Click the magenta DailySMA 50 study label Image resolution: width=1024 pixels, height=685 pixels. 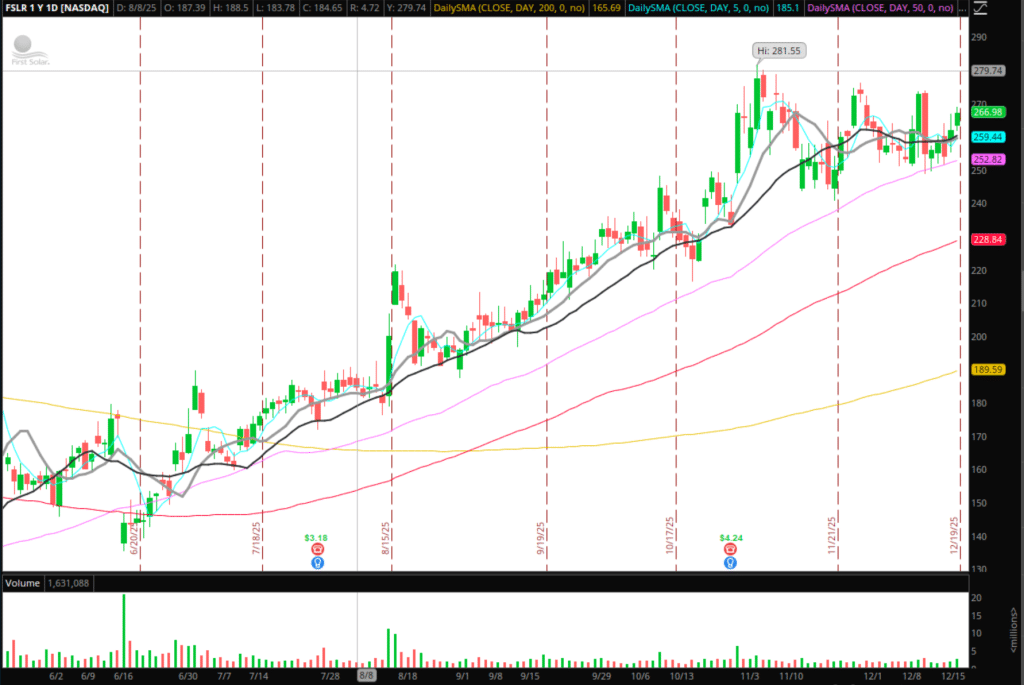point(880,8)
